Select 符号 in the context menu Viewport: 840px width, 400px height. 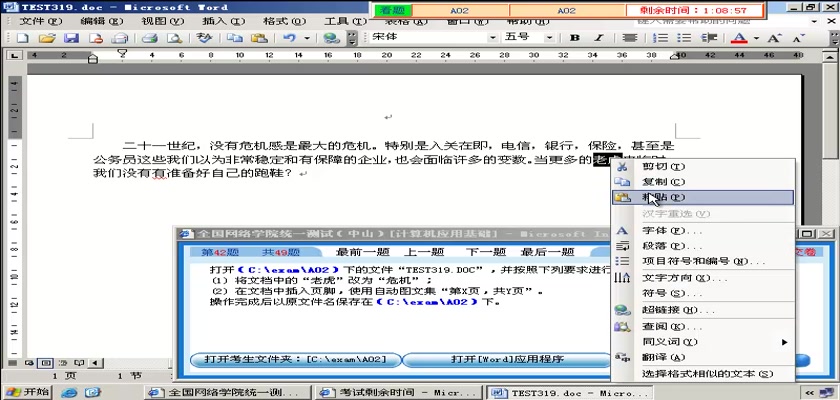pos(702,294)
